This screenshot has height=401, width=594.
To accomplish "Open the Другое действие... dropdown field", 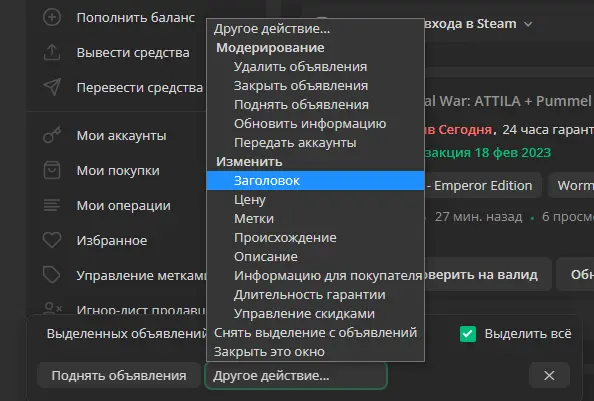I will tap(295, 376).
